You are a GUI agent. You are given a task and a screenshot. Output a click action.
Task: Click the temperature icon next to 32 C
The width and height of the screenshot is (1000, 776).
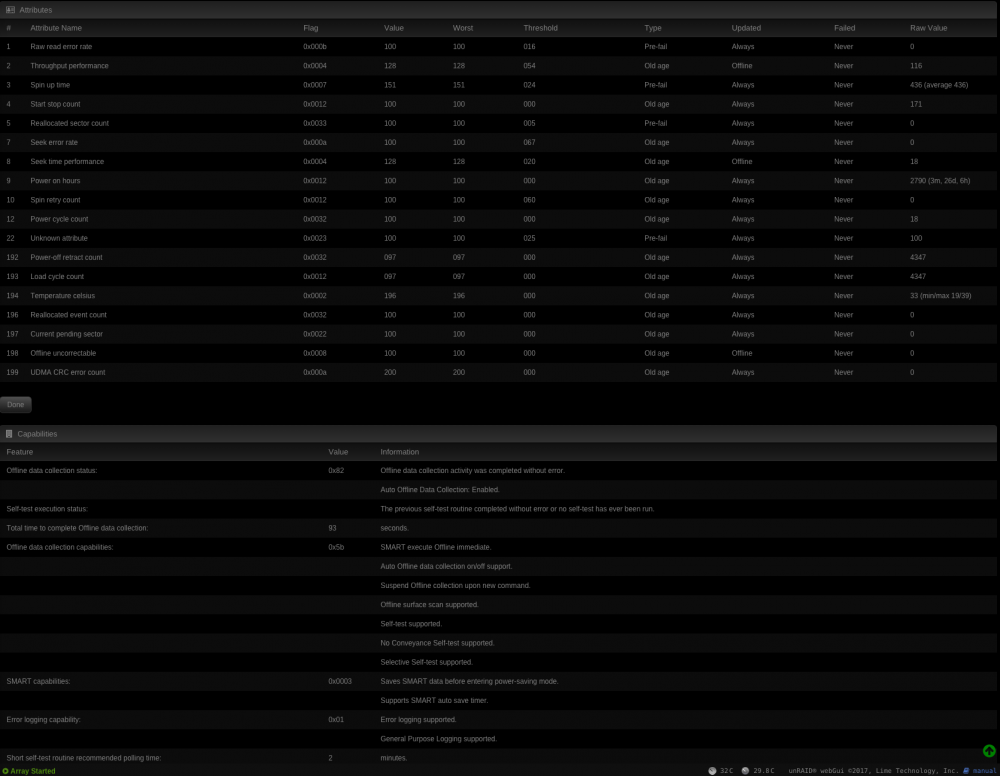(712, 771)
